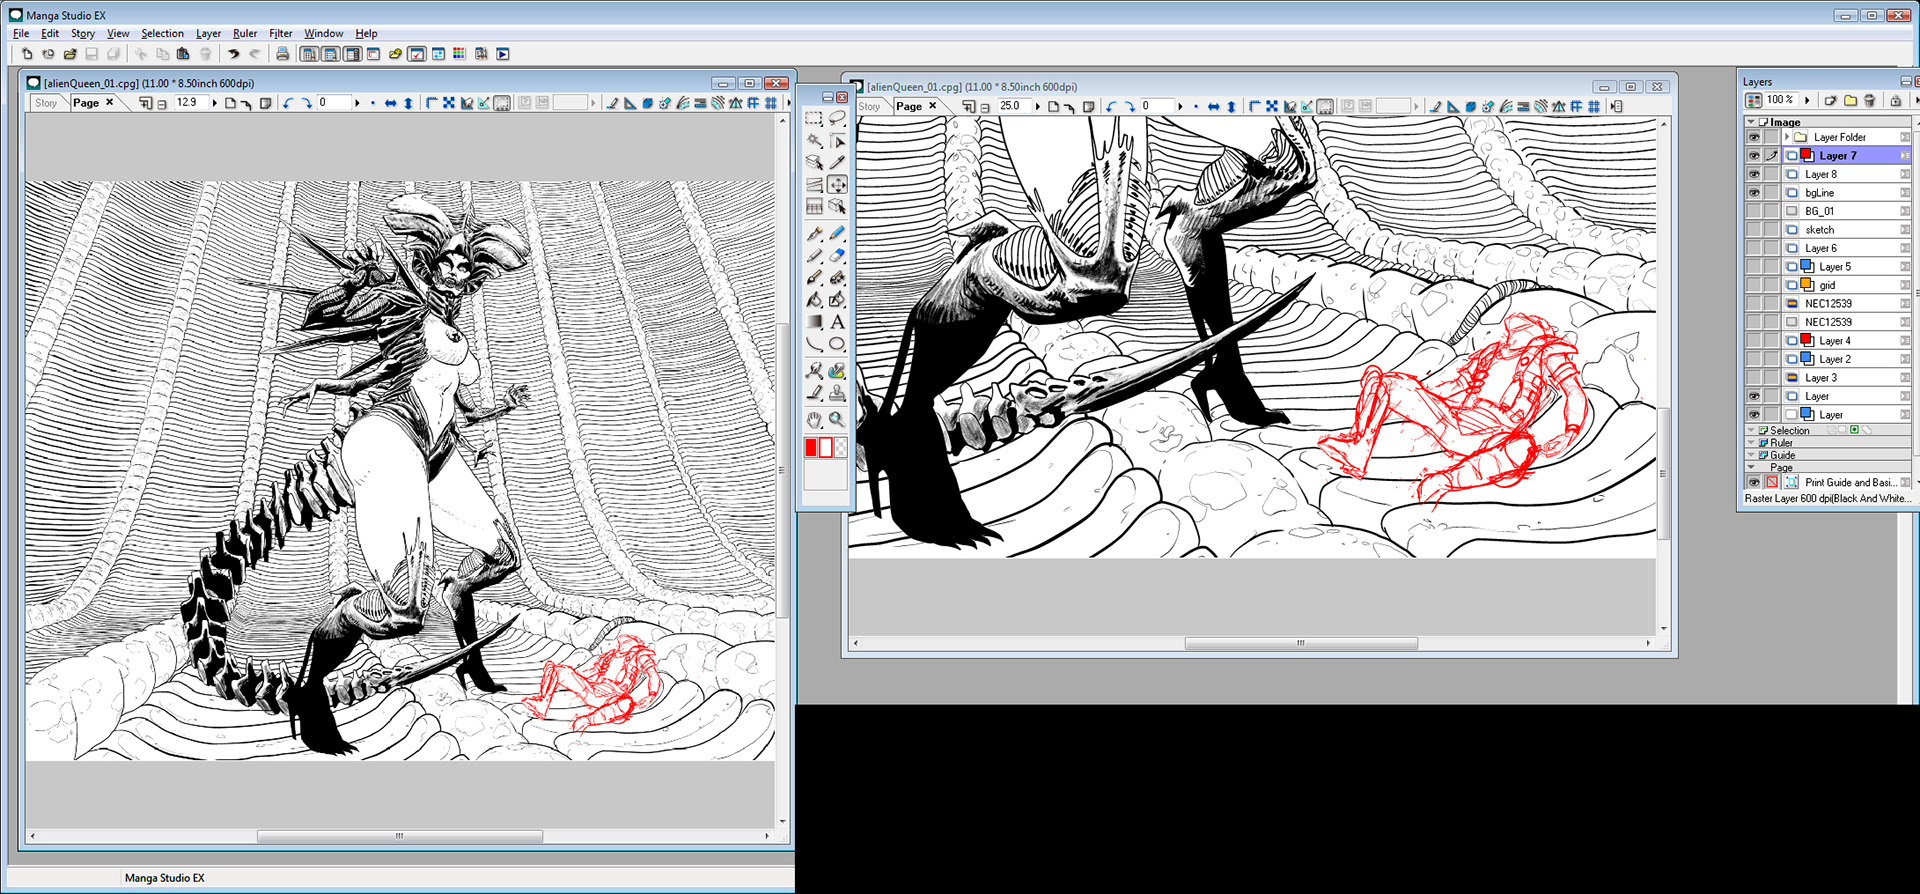Click the white background color swatch
The width and height of the screenshot is (1920, 894).
click(x=826, y=448)
